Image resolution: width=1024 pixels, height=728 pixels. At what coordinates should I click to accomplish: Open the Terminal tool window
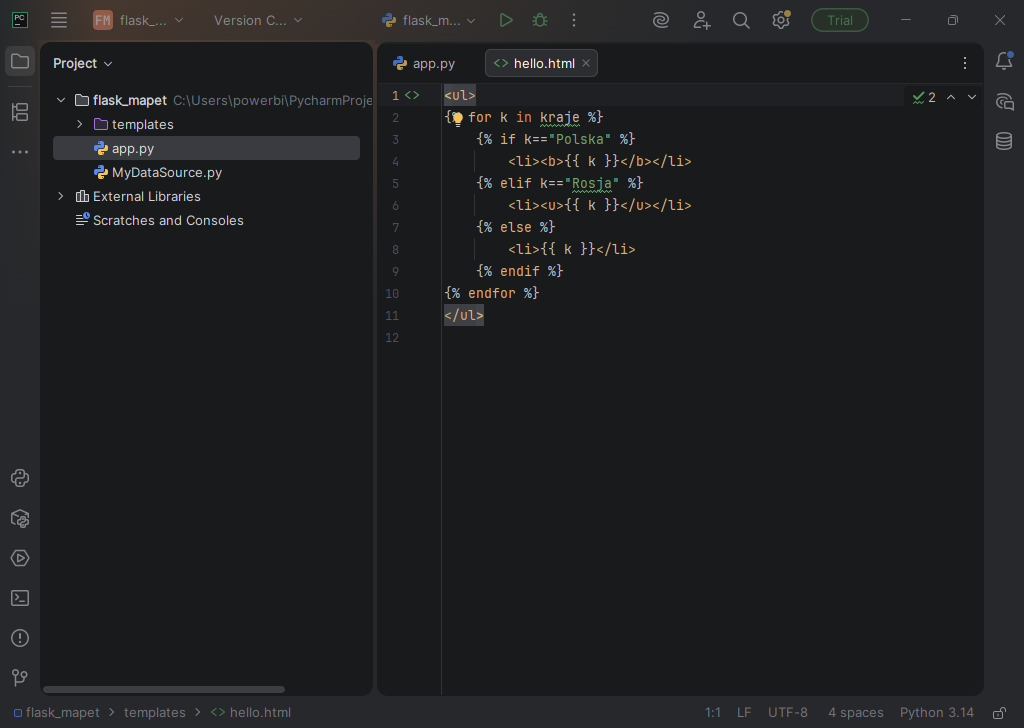(x=20, y=598)
